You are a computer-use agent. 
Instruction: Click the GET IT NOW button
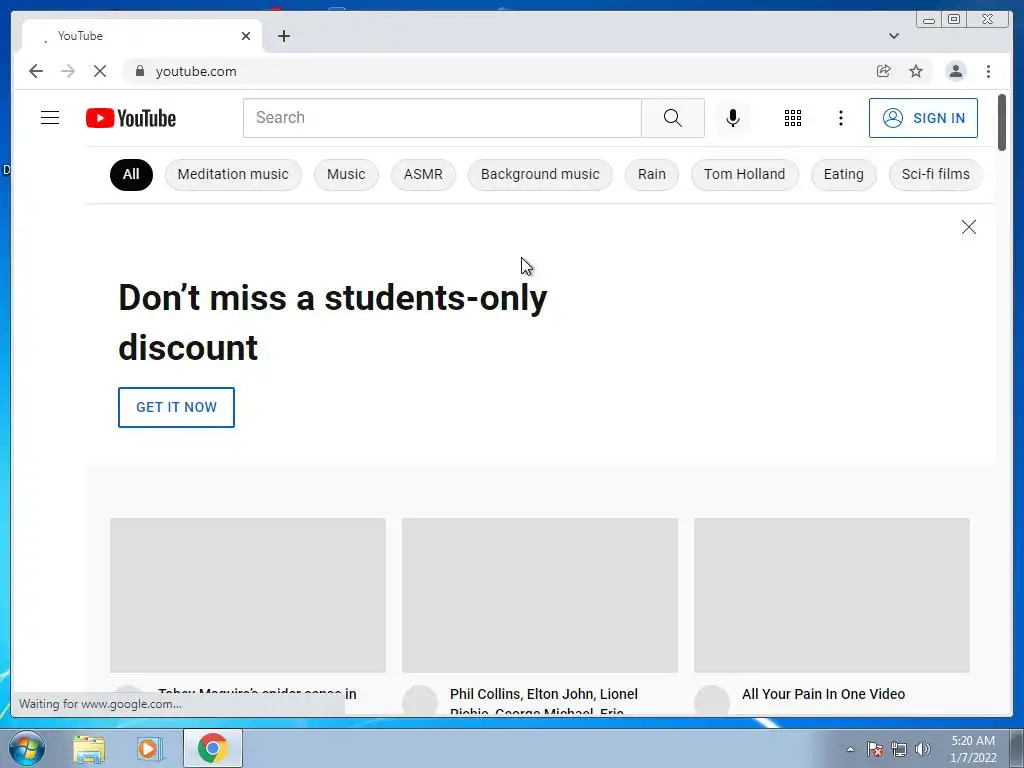176,408
